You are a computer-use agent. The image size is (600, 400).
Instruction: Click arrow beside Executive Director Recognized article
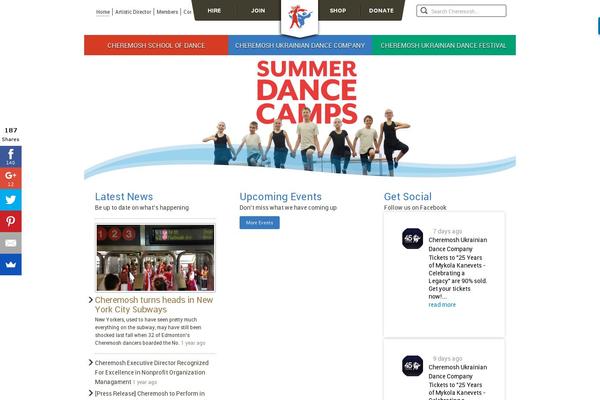(x=91, y=362)
